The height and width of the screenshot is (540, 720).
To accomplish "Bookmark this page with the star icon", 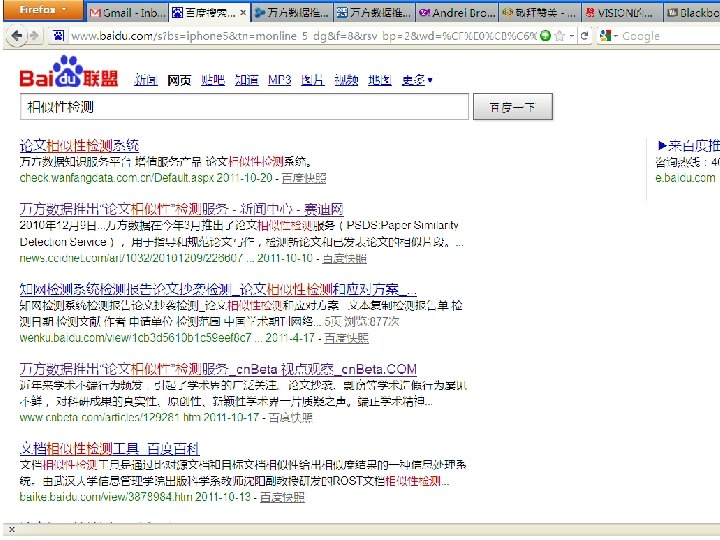I will [559, 36].
